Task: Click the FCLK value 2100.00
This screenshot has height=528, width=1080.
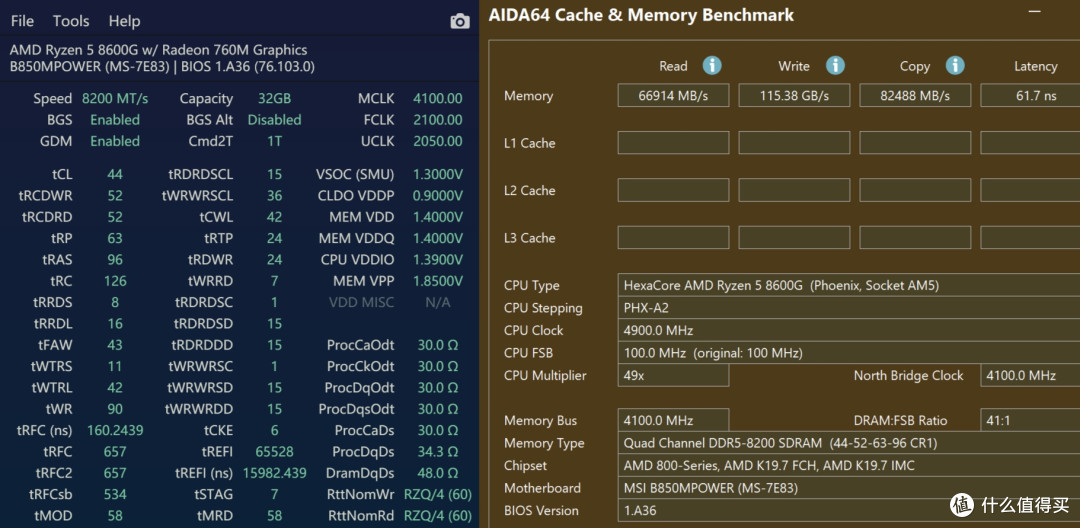Action: click(438, 120)
